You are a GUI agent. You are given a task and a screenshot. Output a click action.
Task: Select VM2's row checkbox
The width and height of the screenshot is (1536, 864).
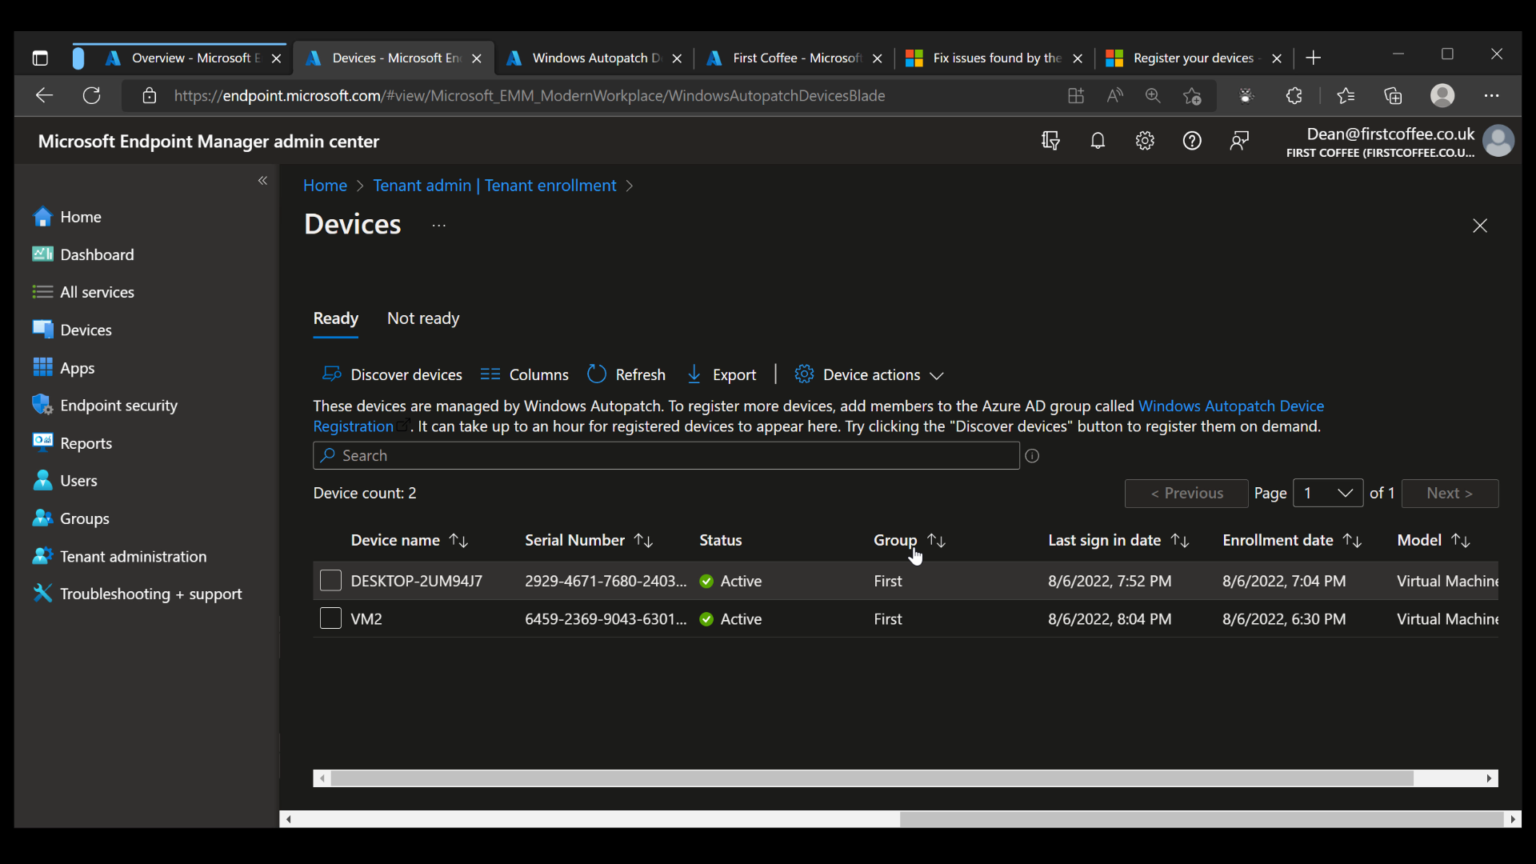click(330, 618)
